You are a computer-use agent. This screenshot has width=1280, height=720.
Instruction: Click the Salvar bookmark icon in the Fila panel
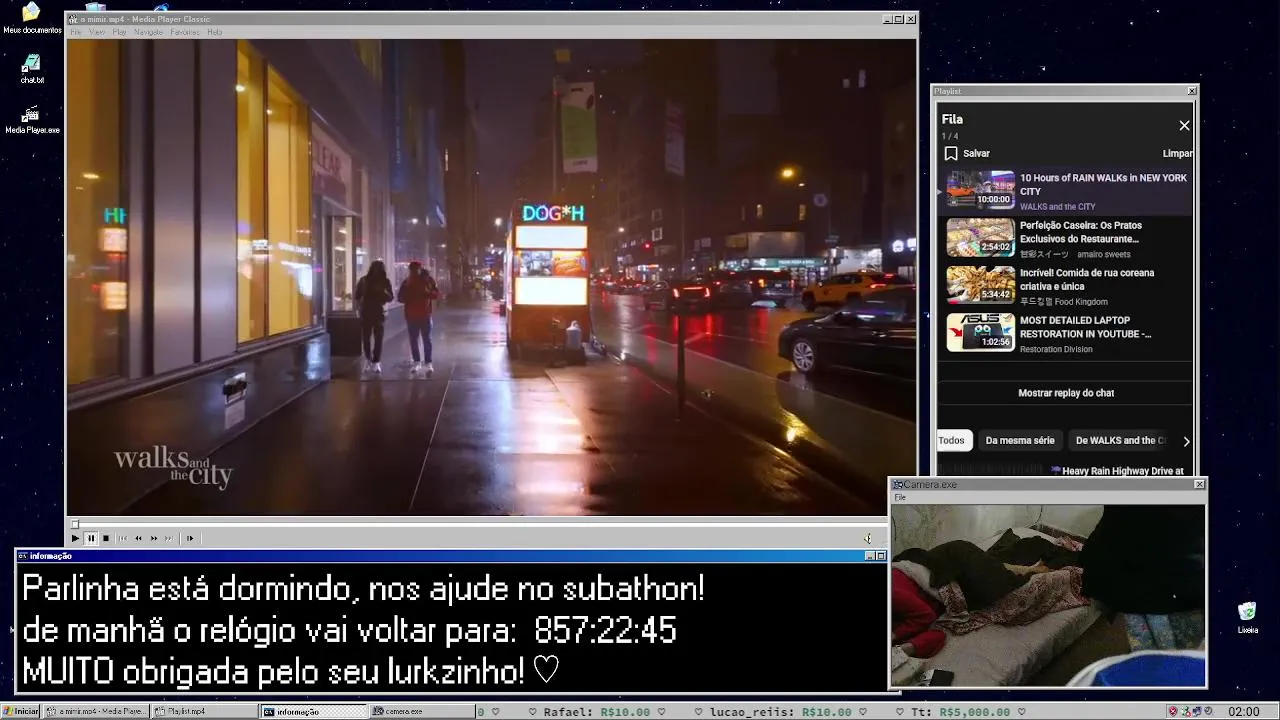(951, 154)
